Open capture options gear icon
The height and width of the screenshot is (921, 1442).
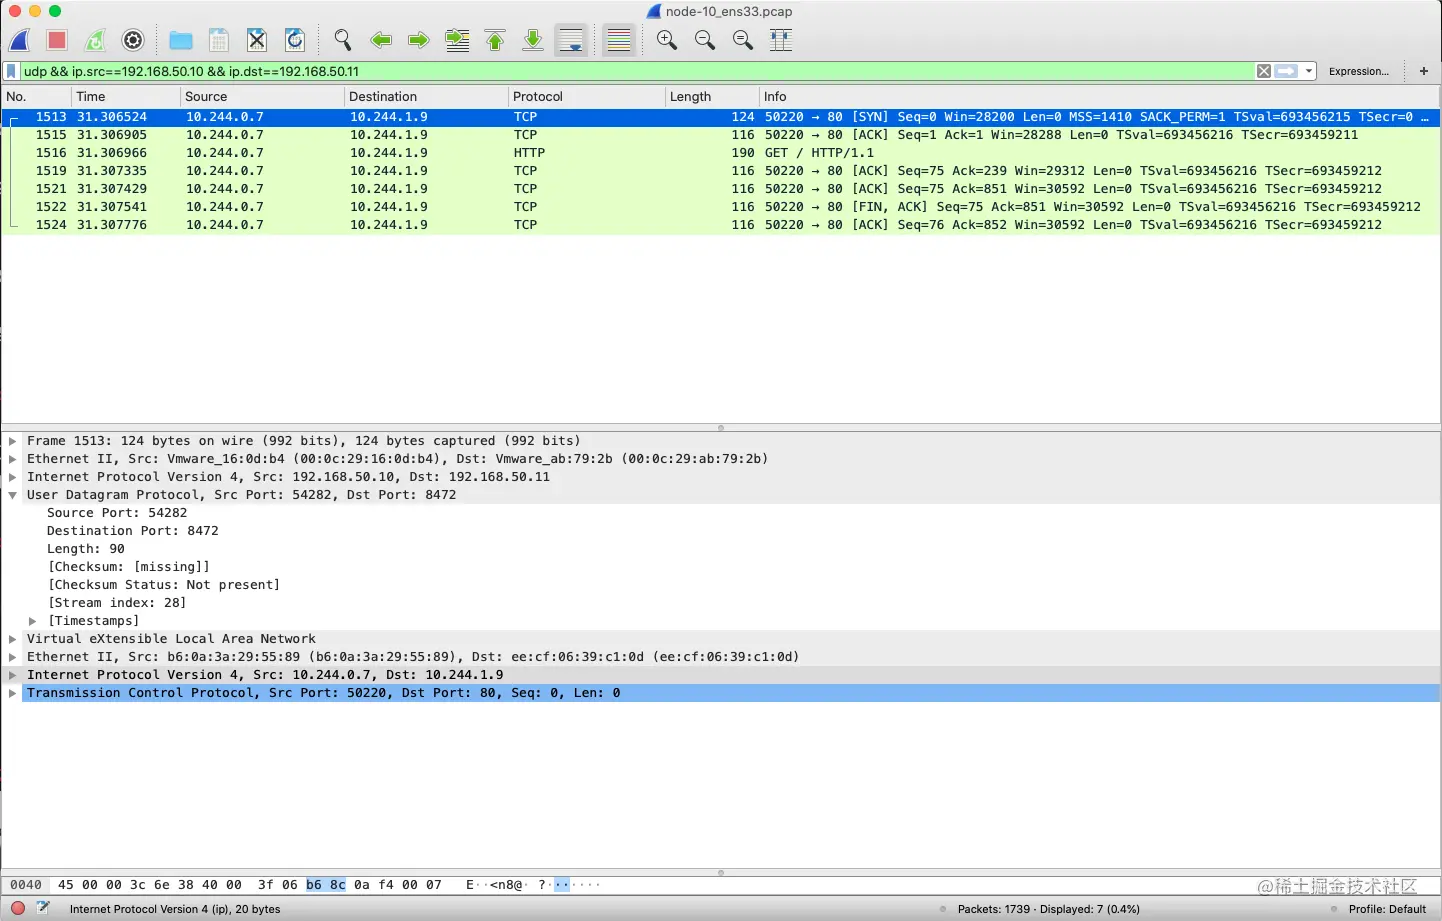pyautogui.click(x=133, y=40)
